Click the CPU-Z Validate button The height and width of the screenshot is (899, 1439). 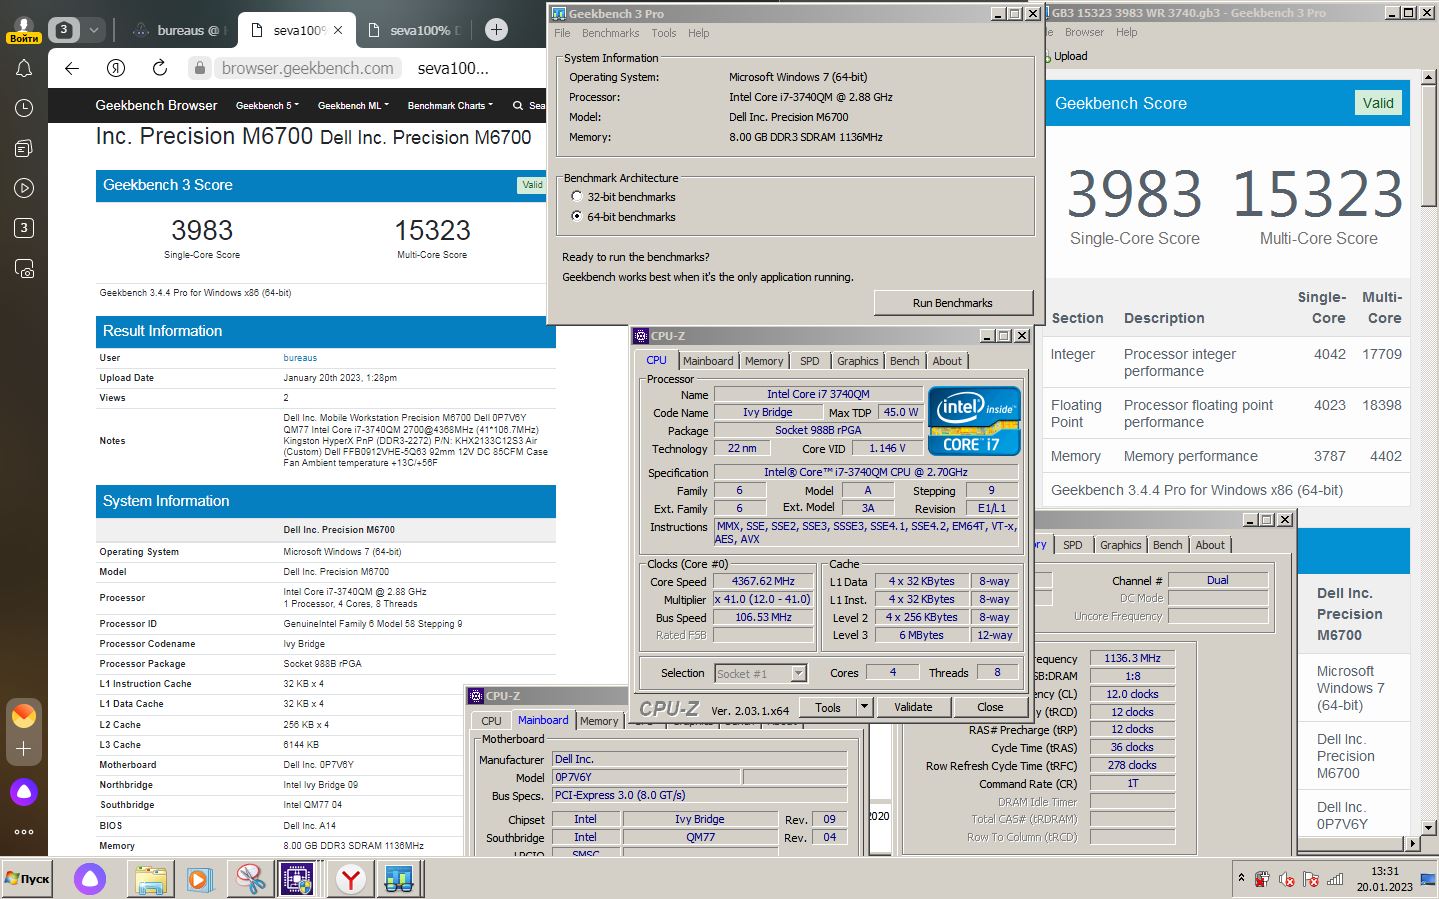click(x=913, y=707)
